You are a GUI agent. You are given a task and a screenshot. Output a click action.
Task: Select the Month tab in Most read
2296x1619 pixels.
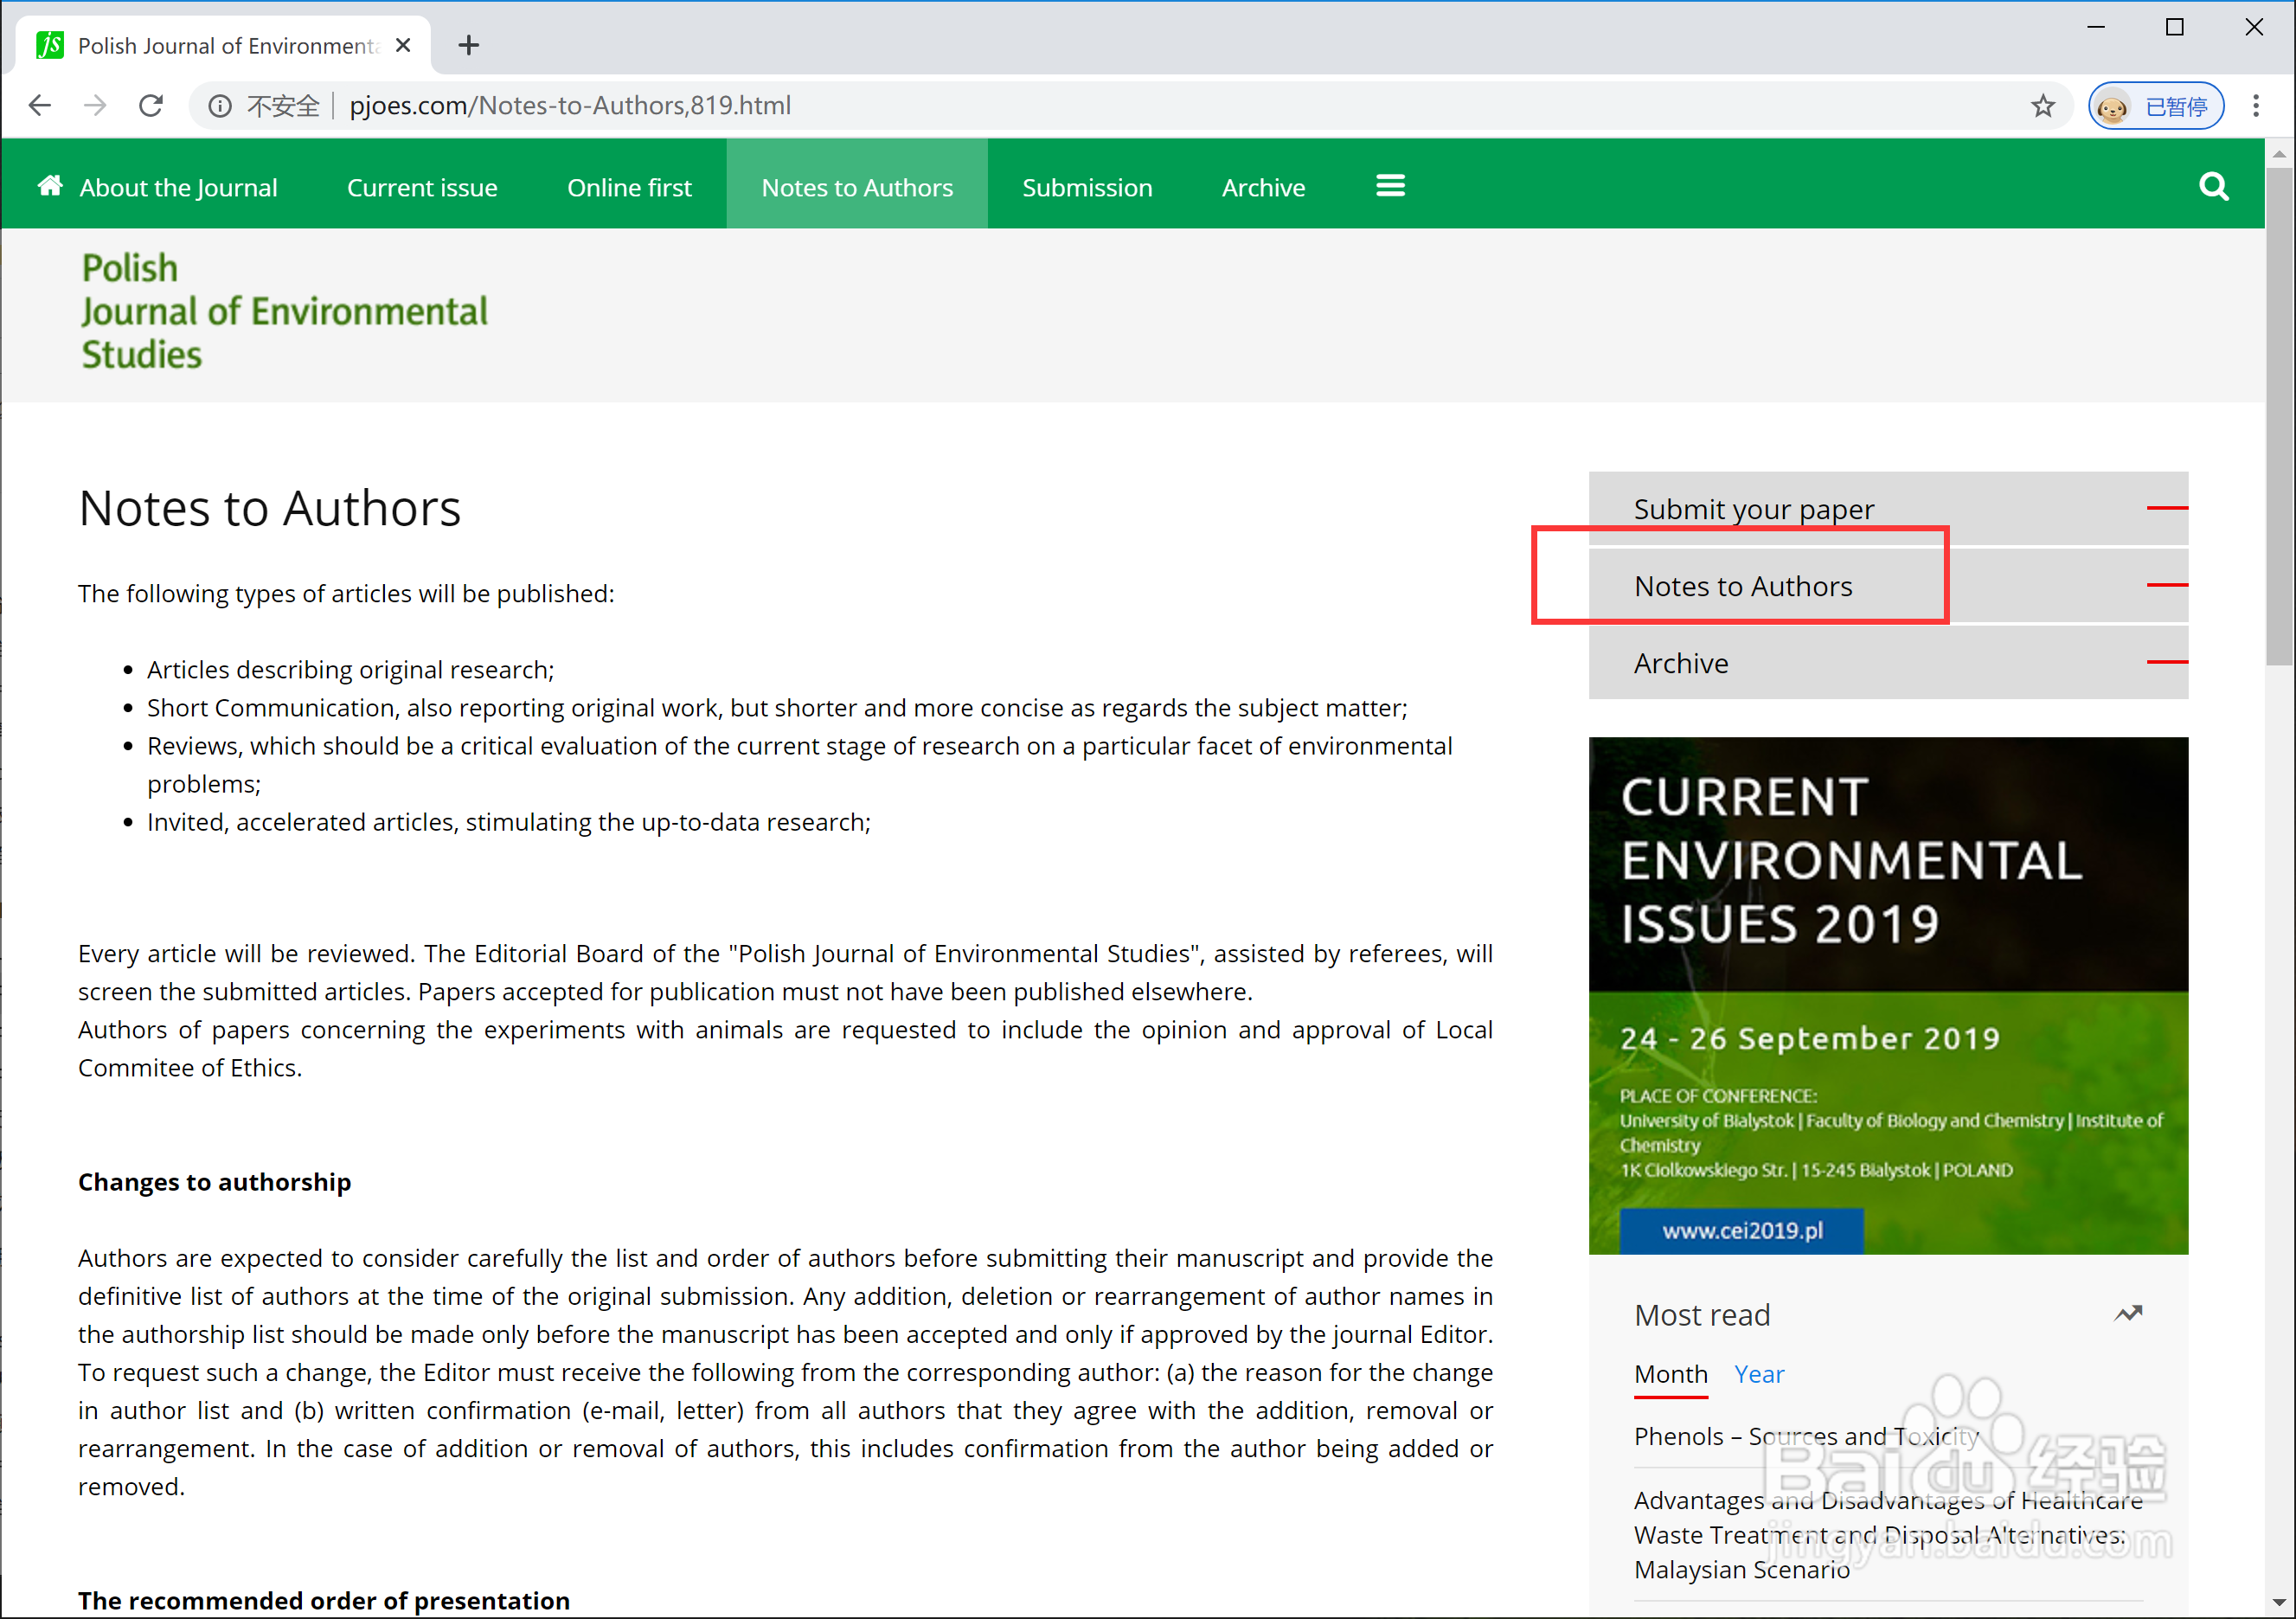(x=1670, y=1374)
